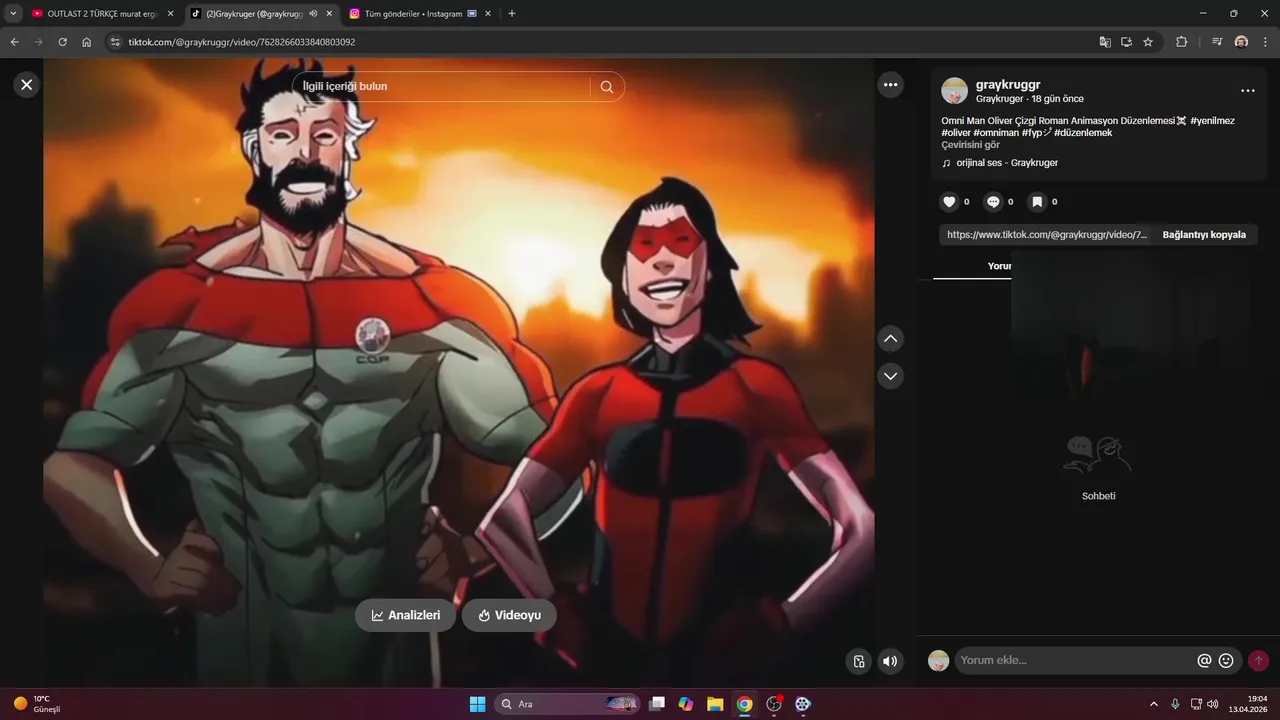Click Bağlantıyı kopyala to copy link
Image resolution: width=1280 pixels, height=720 pixels.
click(x=1204, y=235)
